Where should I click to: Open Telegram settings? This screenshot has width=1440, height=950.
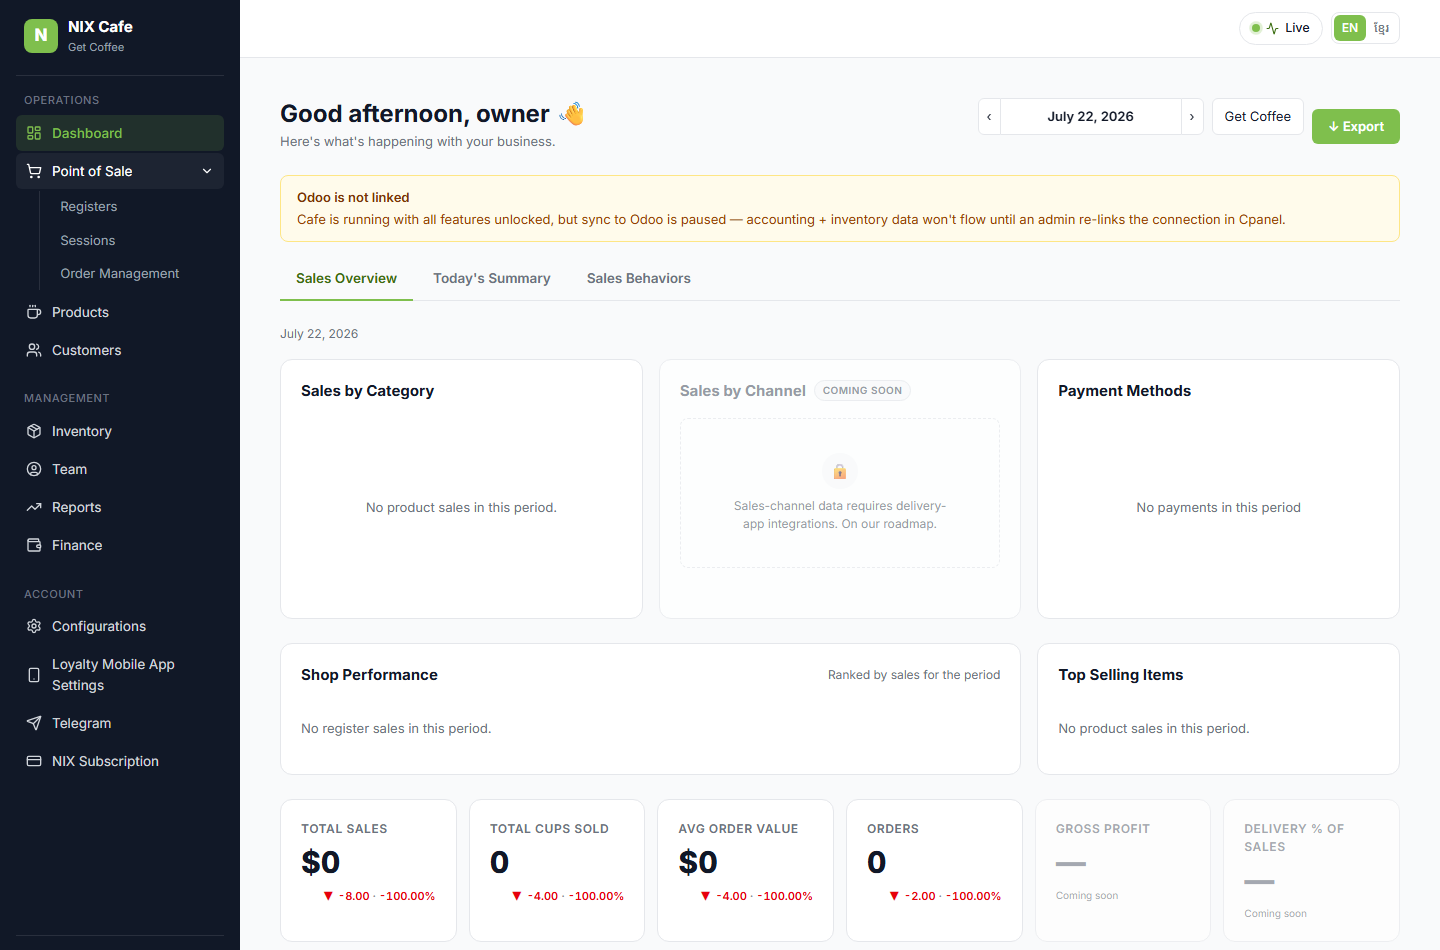pos(120,723)
